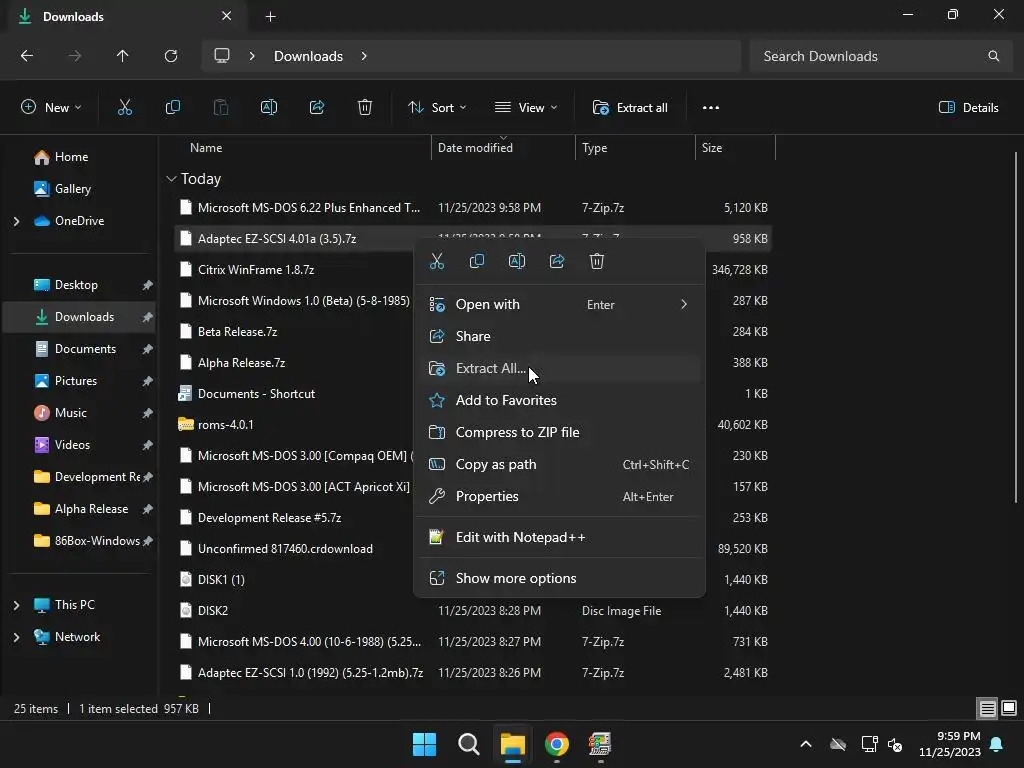
Task: Click the Share icon in the toolbar
Action: point(317,108)
